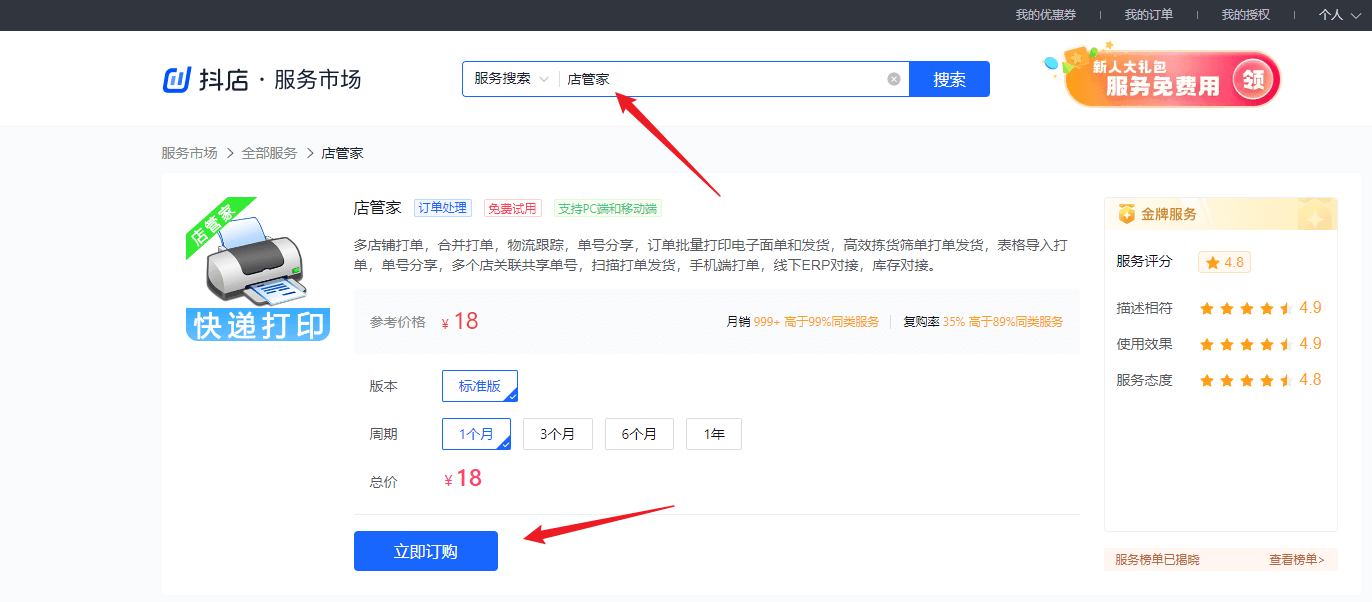Click the 服务评分 4.8 star badge
The height and width of the screenshot is (602, 1372).
1224,262
